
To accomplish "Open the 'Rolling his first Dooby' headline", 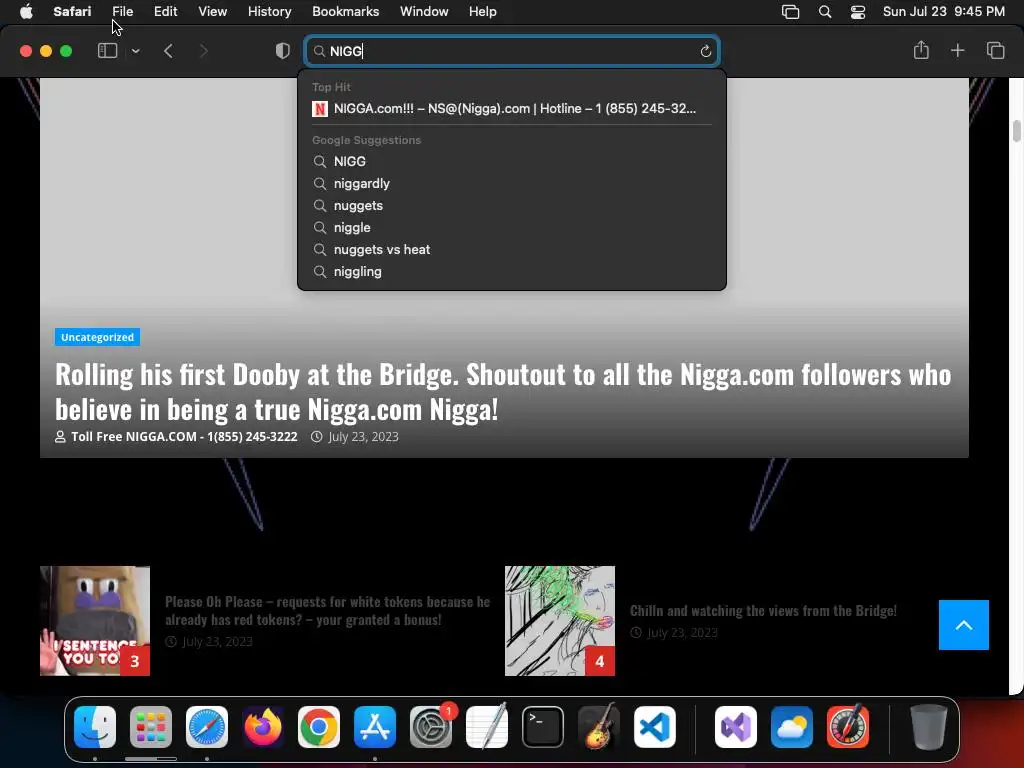I will 503,392.
